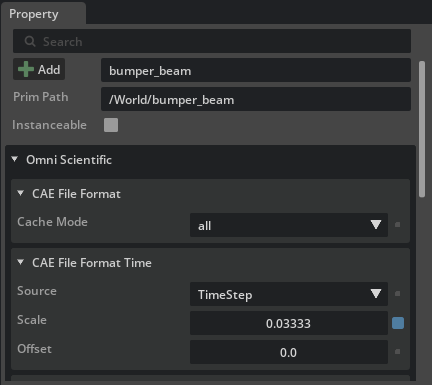Click the Instanceable label
This screenshot has width=432, height=385.
[49, 125]
